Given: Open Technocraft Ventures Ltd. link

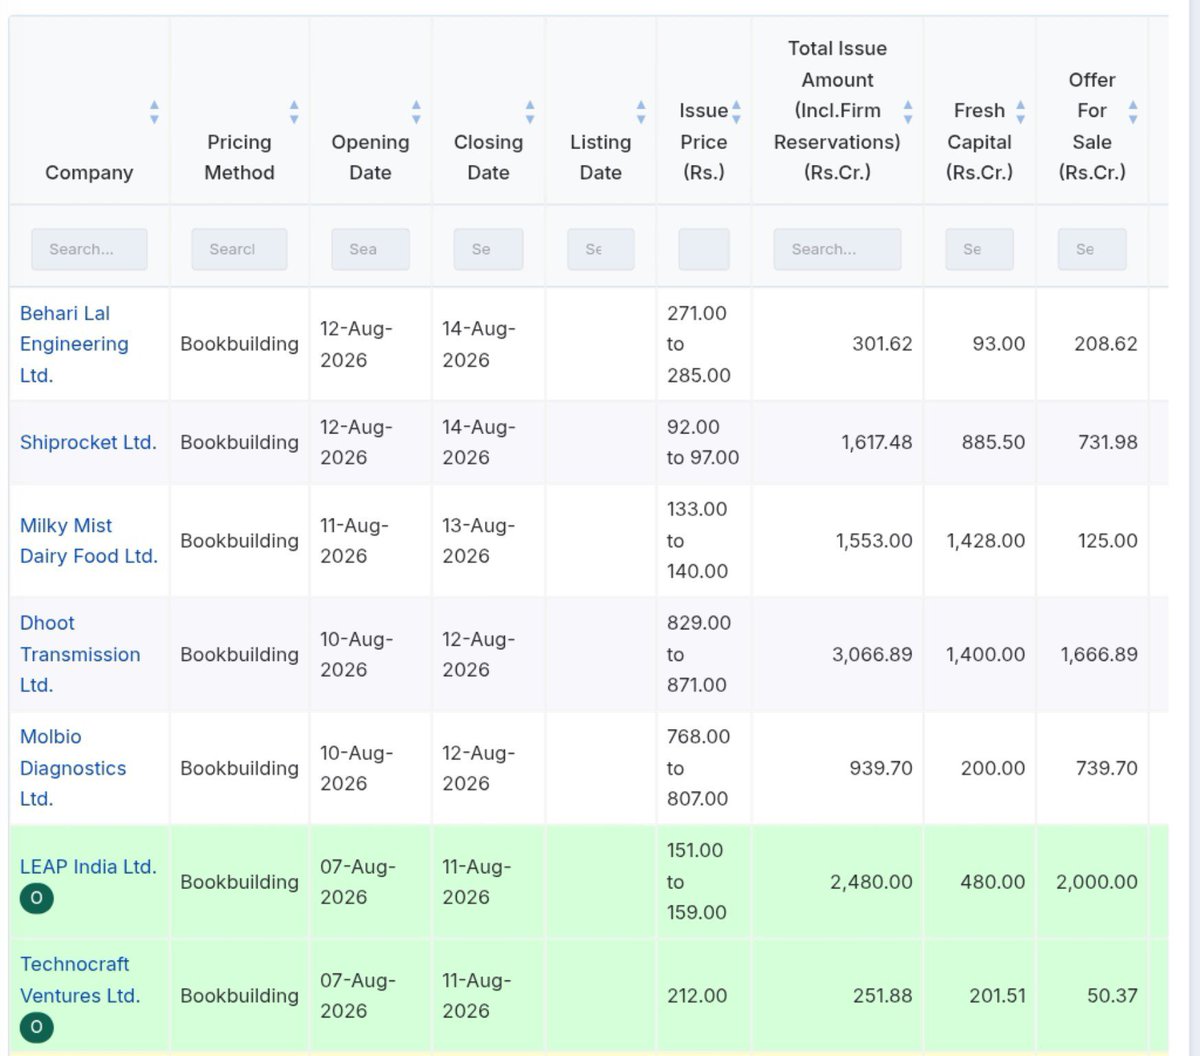Looking at the screenshot, I should [x=80, y=980].
